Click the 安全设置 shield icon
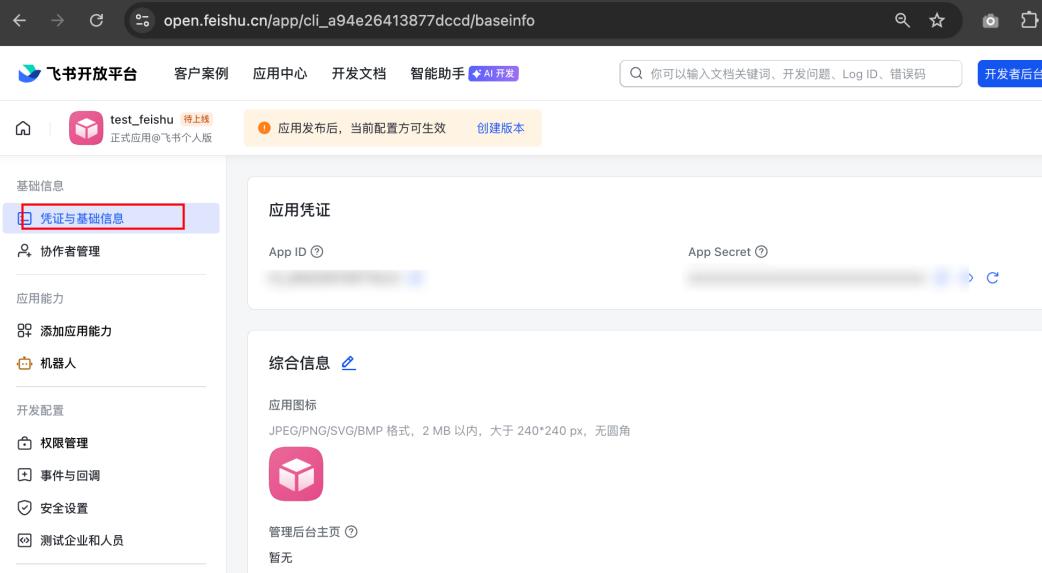The image size is (1042, 573). (25, 508)
